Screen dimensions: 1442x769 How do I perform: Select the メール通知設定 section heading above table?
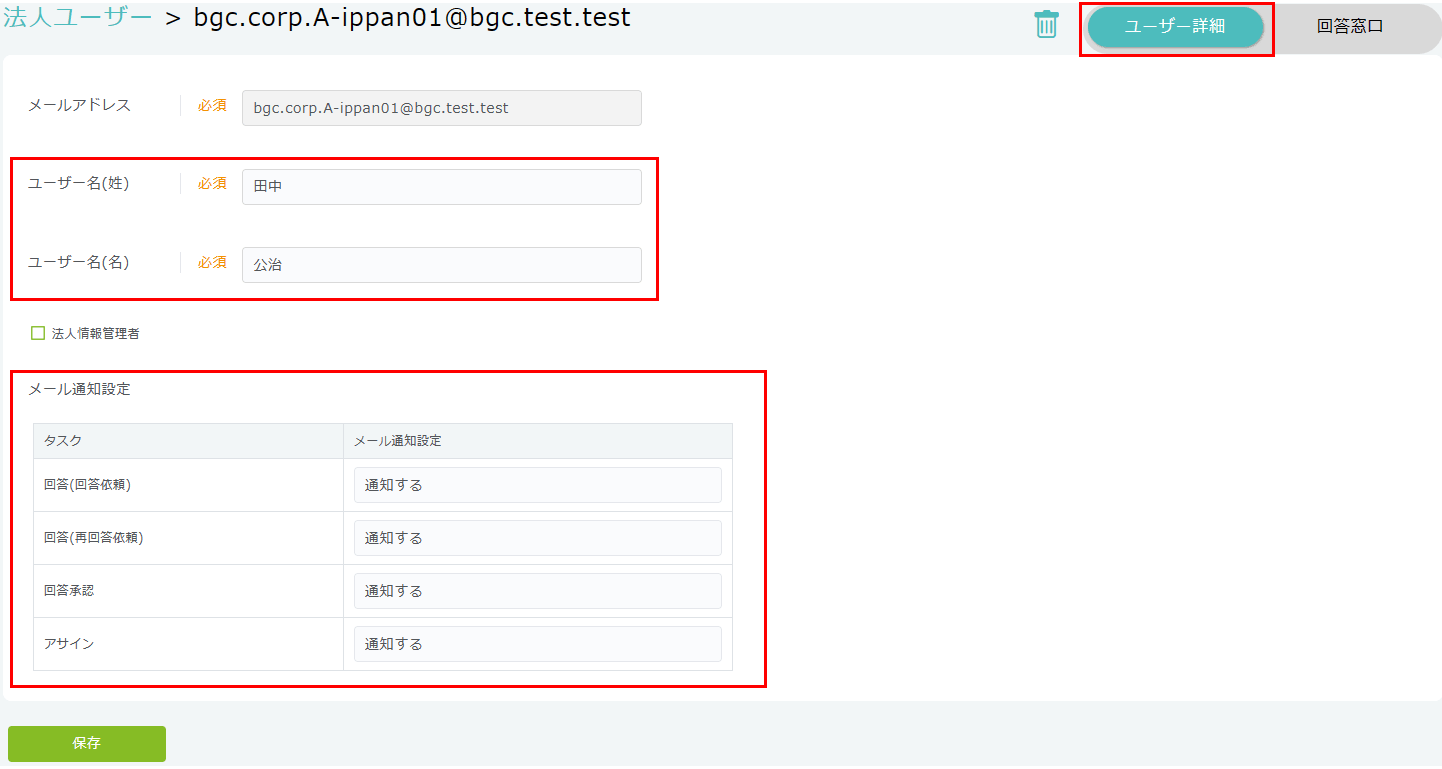tap(79, 389)
